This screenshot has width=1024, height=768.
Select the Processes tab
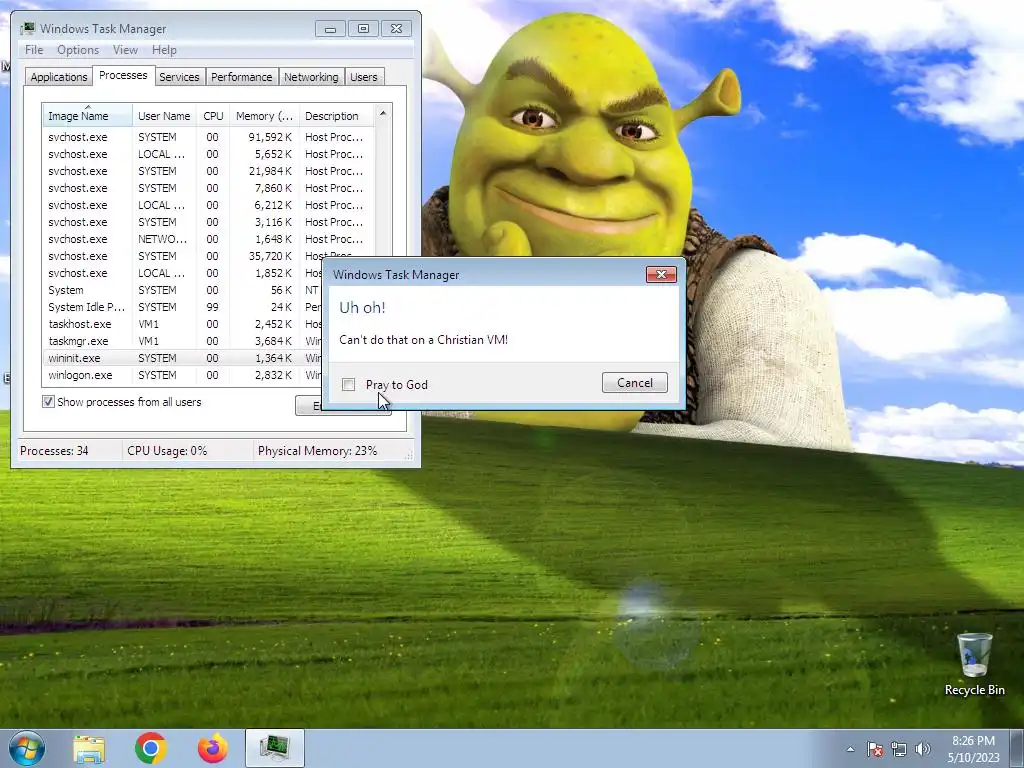click(x=123, y=75)
